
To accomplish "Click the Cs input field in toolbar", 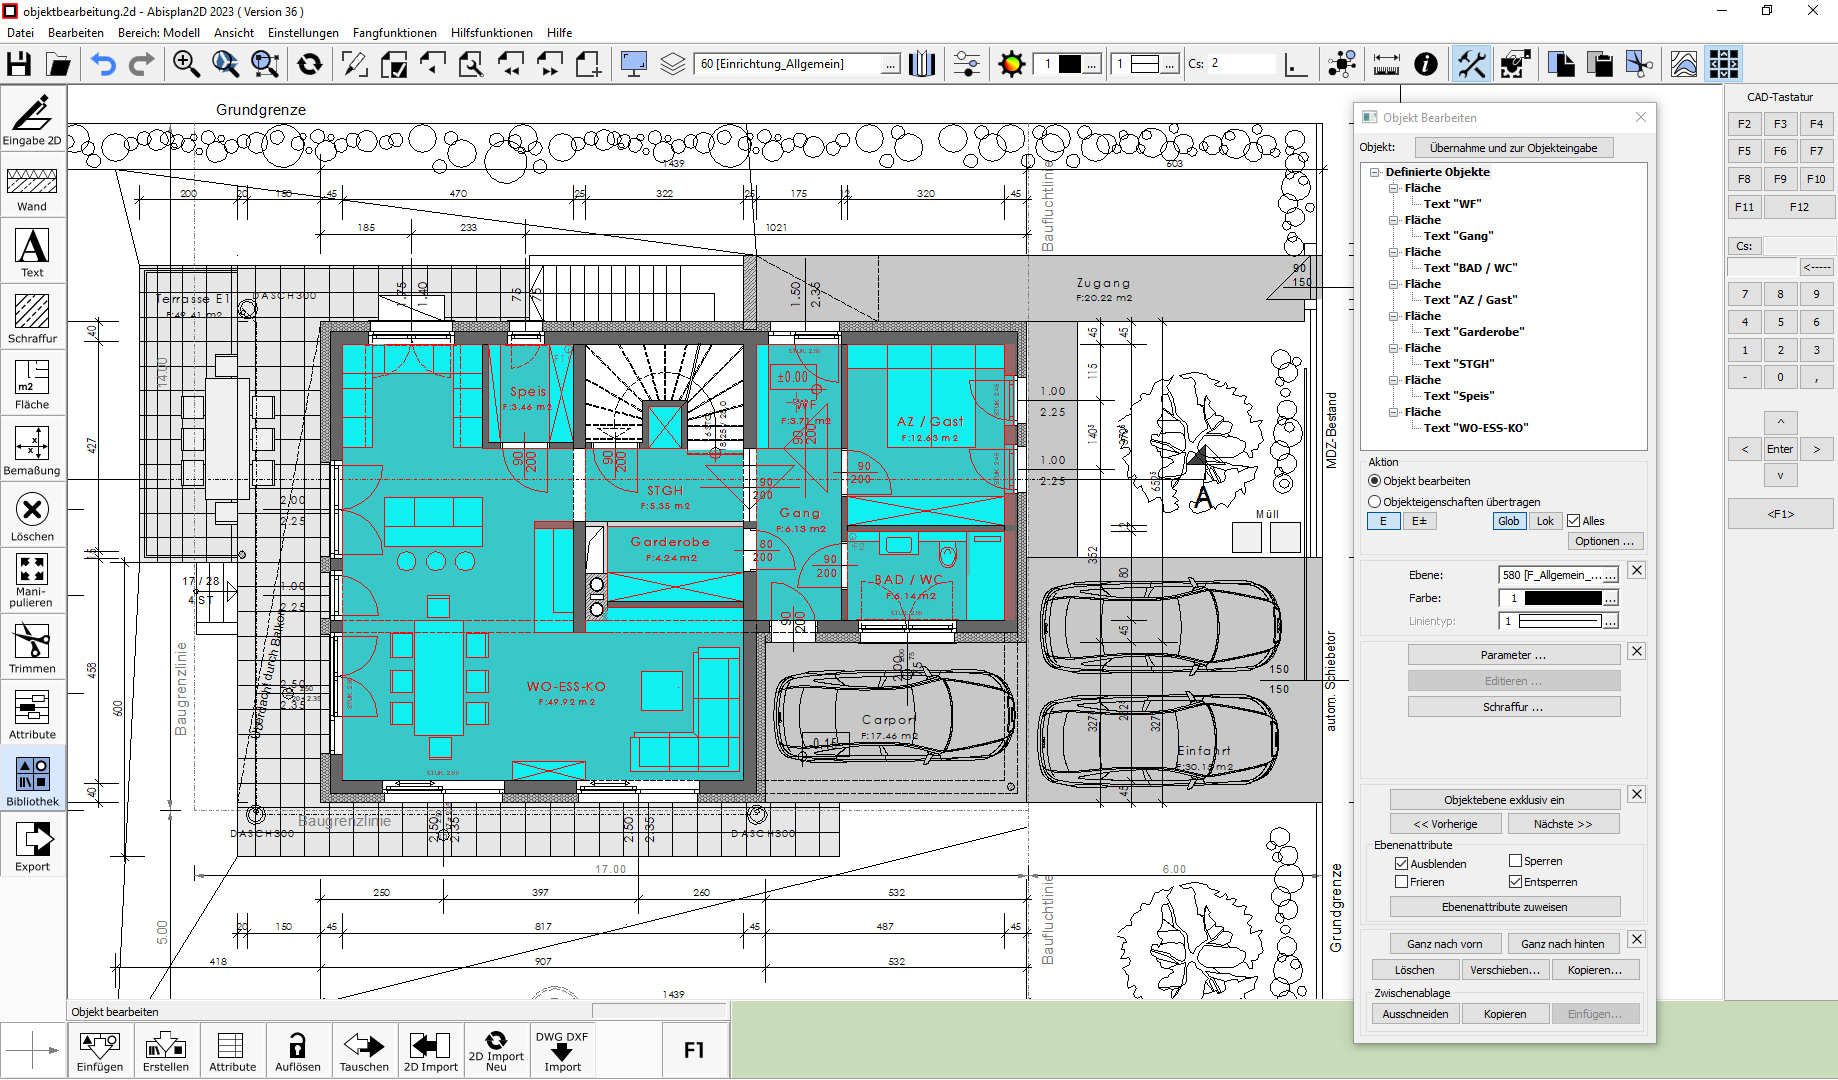I will coord(1241,64).
